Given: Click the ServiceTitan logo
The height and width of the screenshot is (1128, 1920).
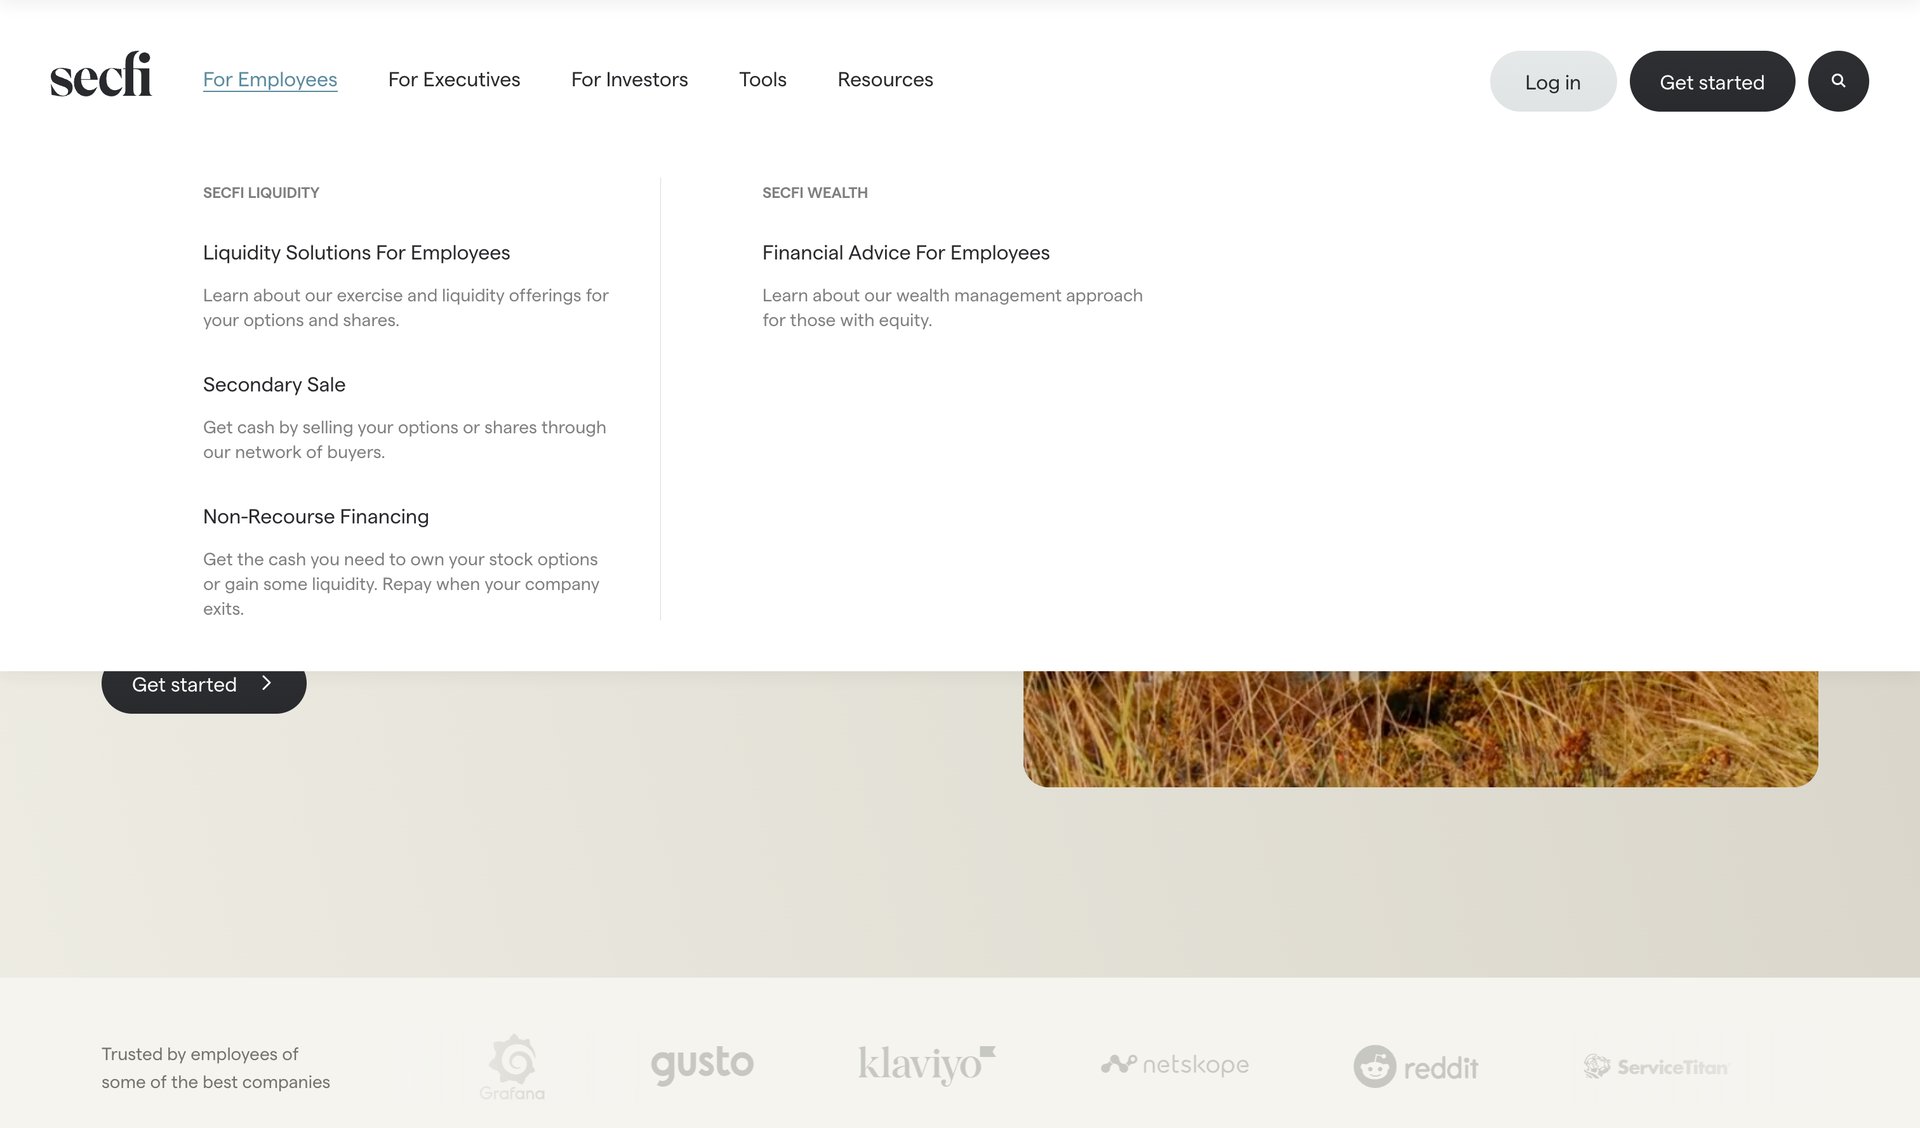Looking at the screenshot, I should 1656,1066.
